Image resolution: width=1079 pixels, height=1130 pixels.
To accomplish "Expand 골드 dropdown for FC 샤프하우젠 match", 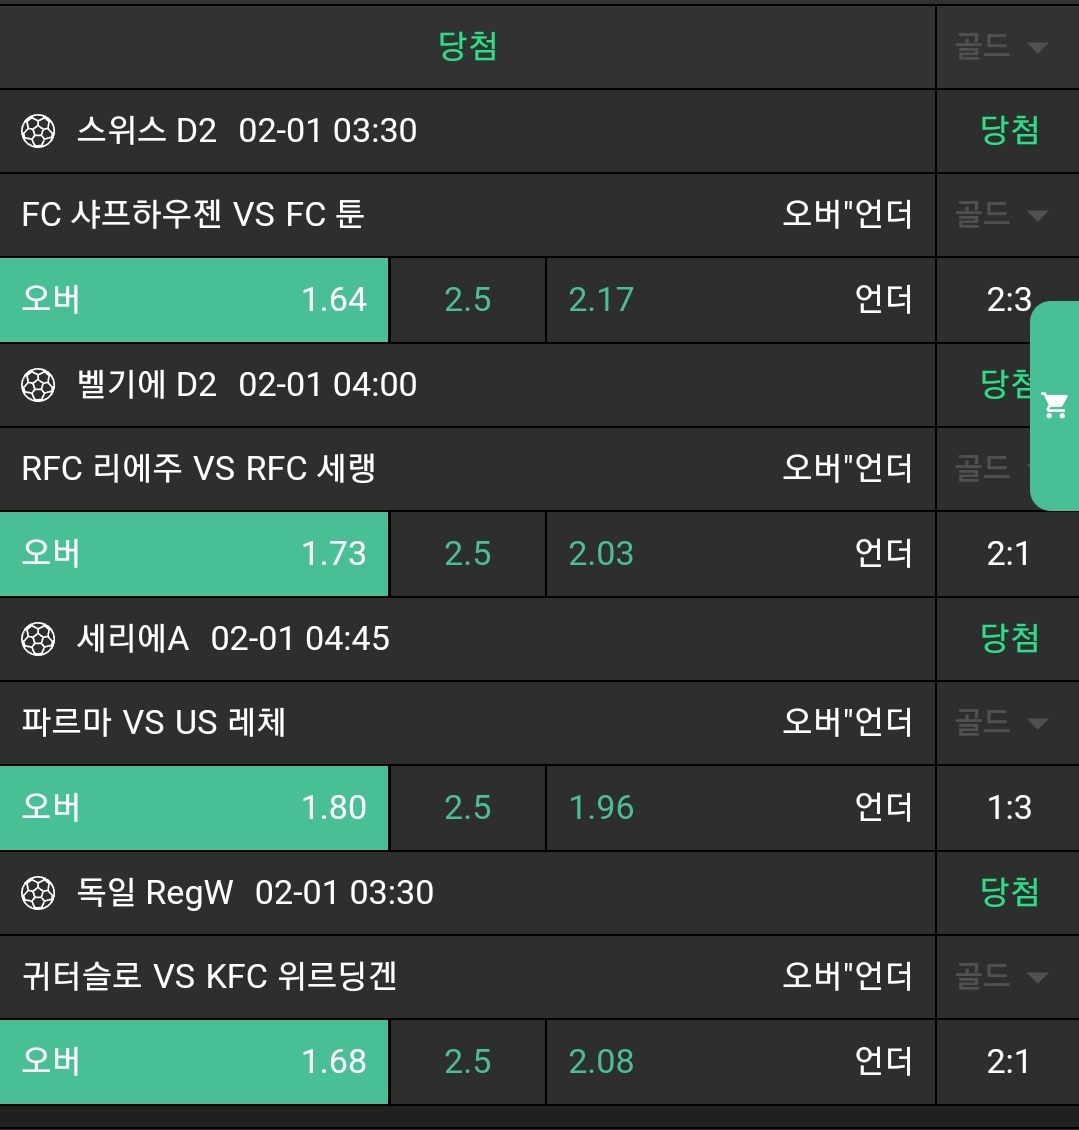I will tap(1002, 215).
